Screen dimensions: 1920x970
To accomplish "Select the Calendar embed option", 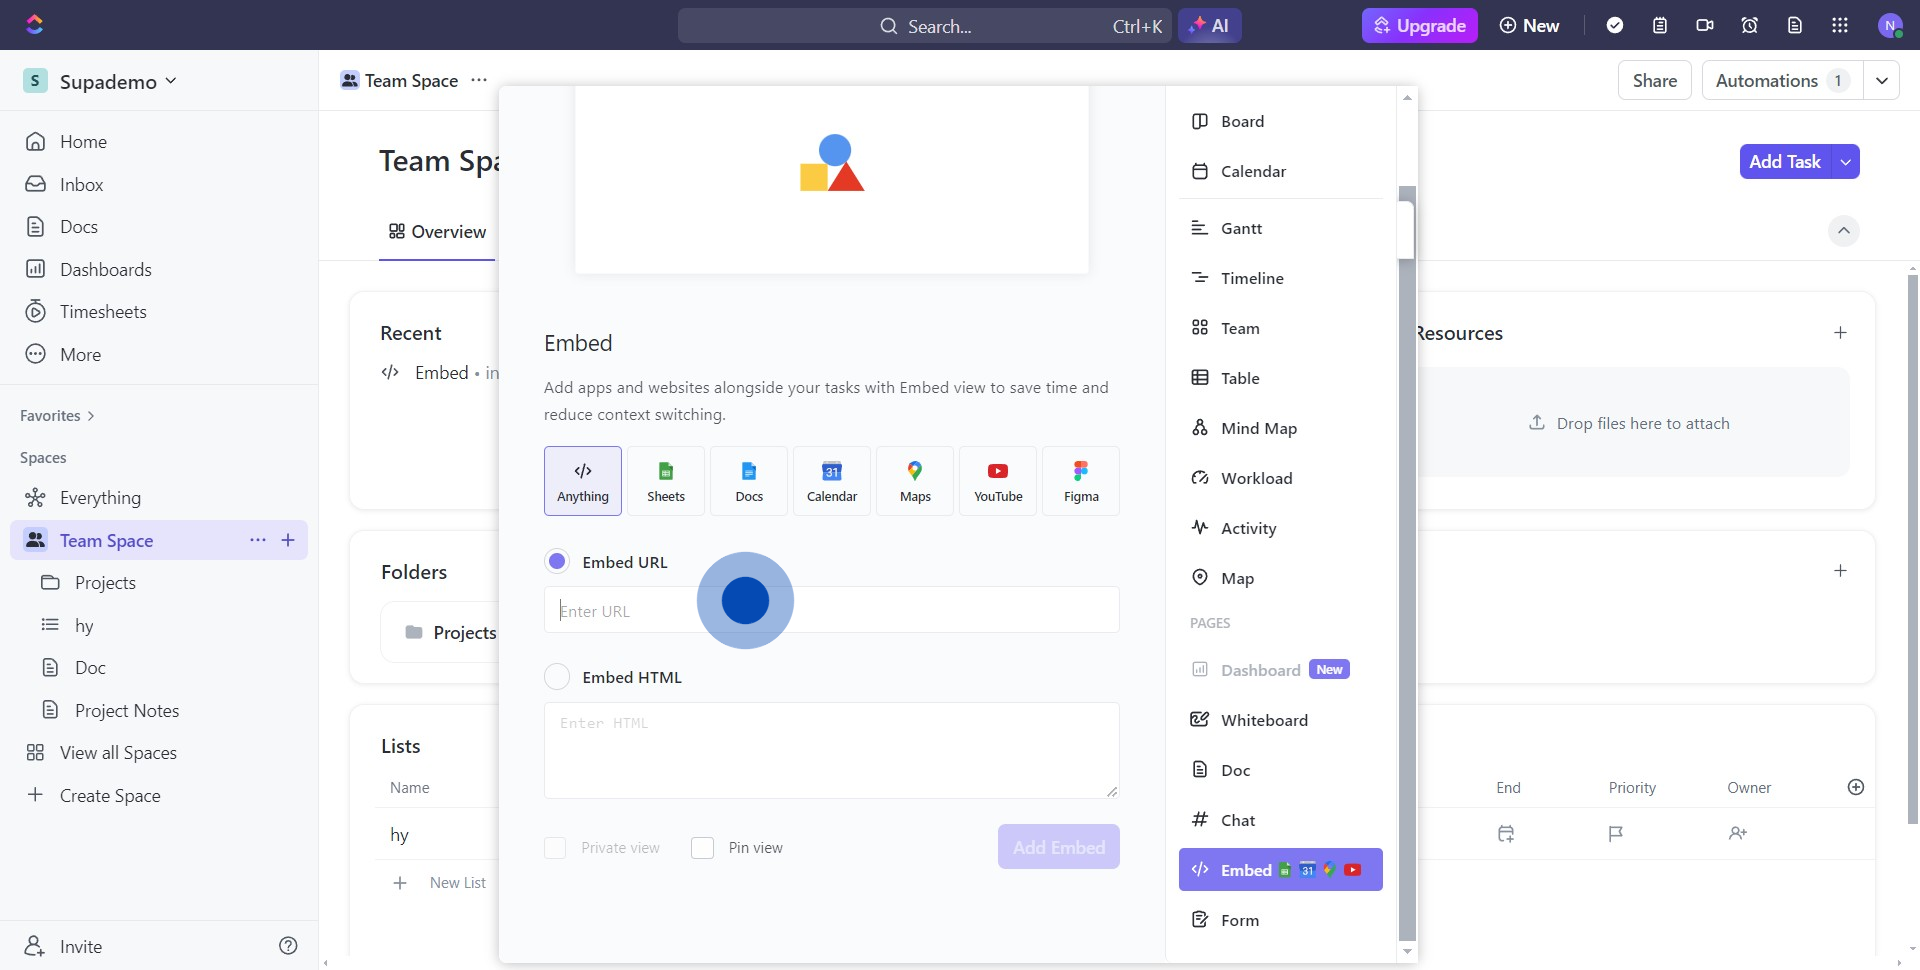I will tap(832, 481).
